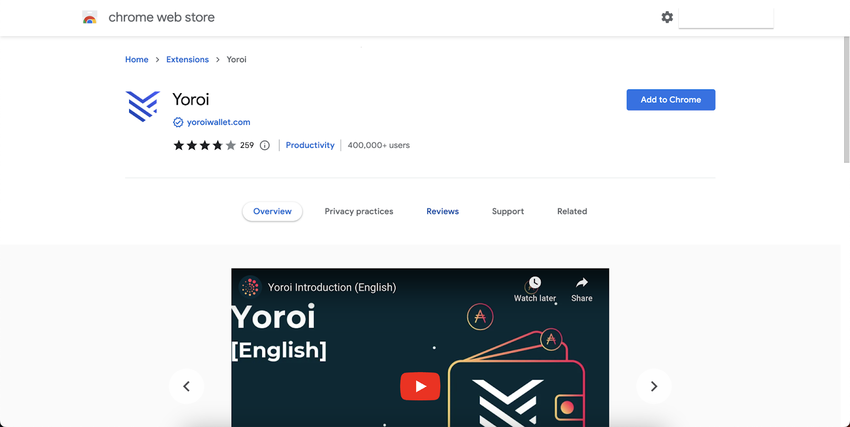The height and width of the screenshot is (427, 850).
Task: Click the '400,000+ users' text
Action: coord(378,145)
